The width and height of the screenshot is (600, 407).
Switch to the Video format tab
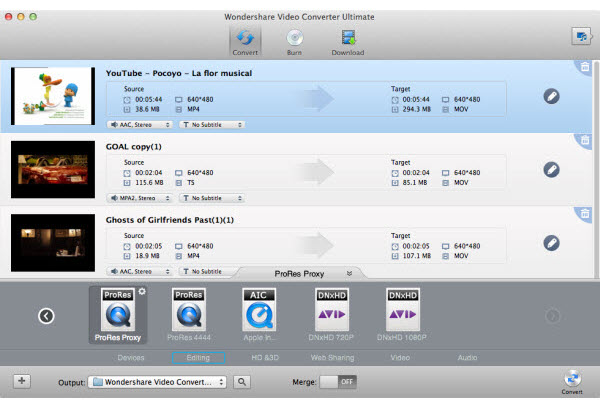click(400, 358)
